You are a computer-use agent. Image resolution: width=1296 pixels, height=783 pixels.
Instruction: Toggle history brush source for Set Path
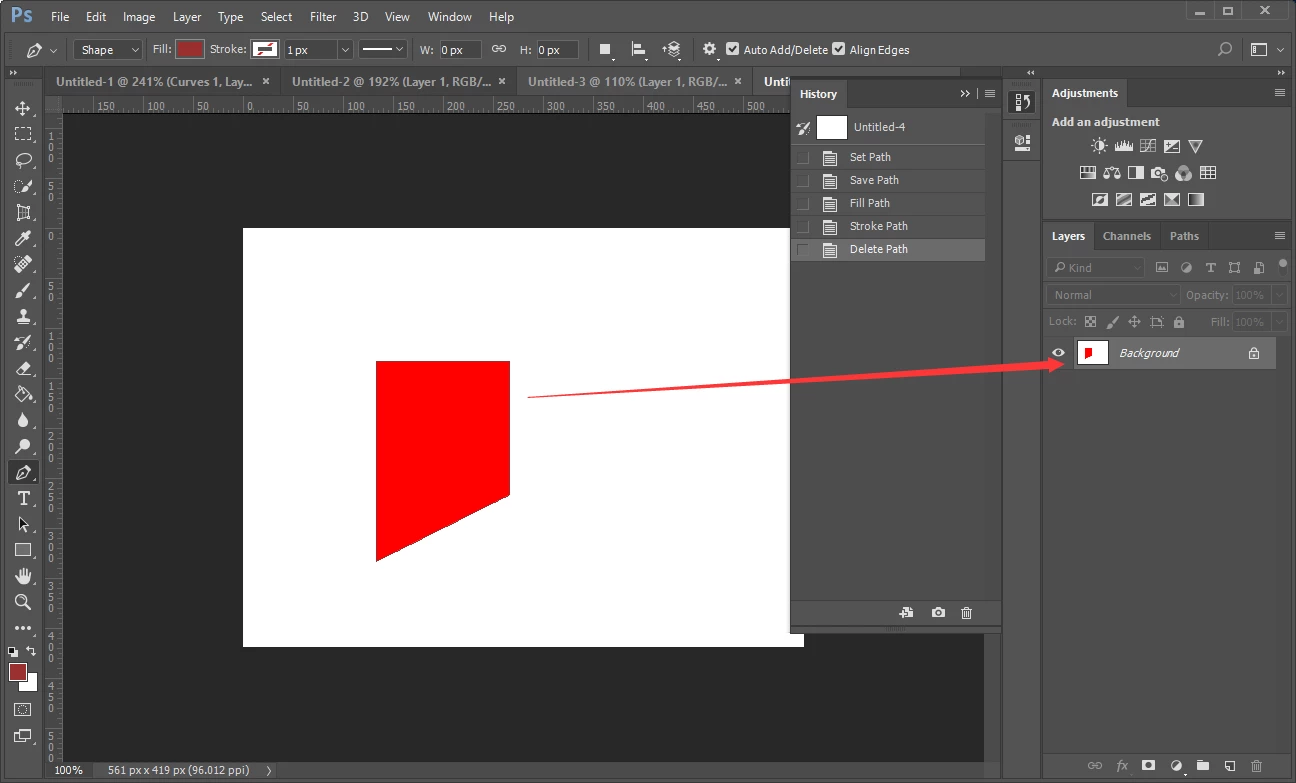(x=803, y=157)
